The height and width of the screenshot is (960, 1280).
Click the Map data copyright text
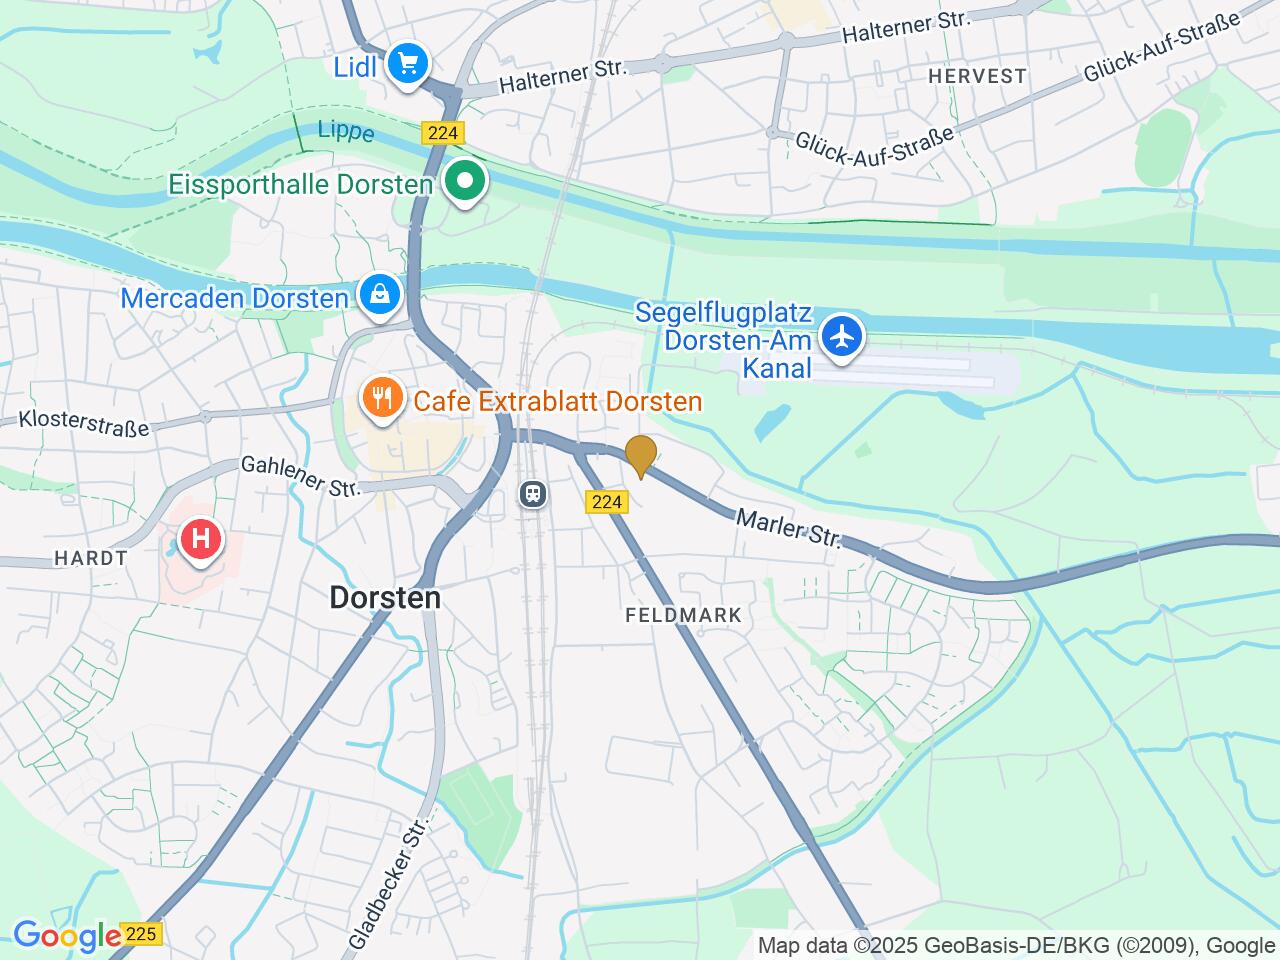click(1016, 945)
